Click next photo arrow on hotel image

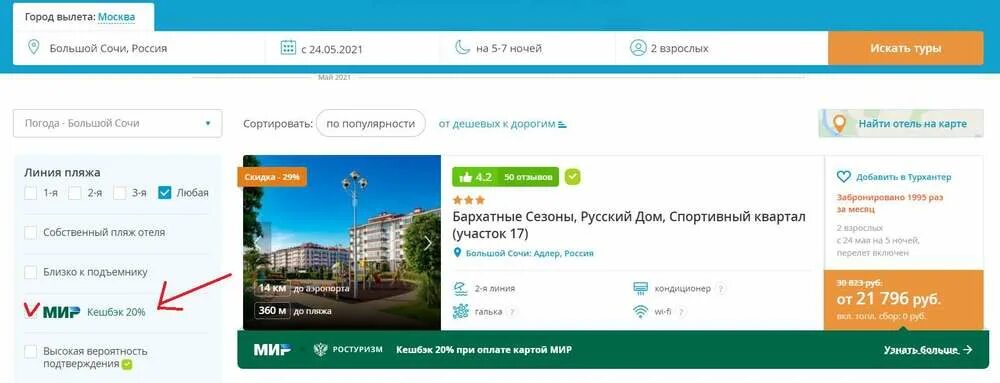tap(428, 243)
